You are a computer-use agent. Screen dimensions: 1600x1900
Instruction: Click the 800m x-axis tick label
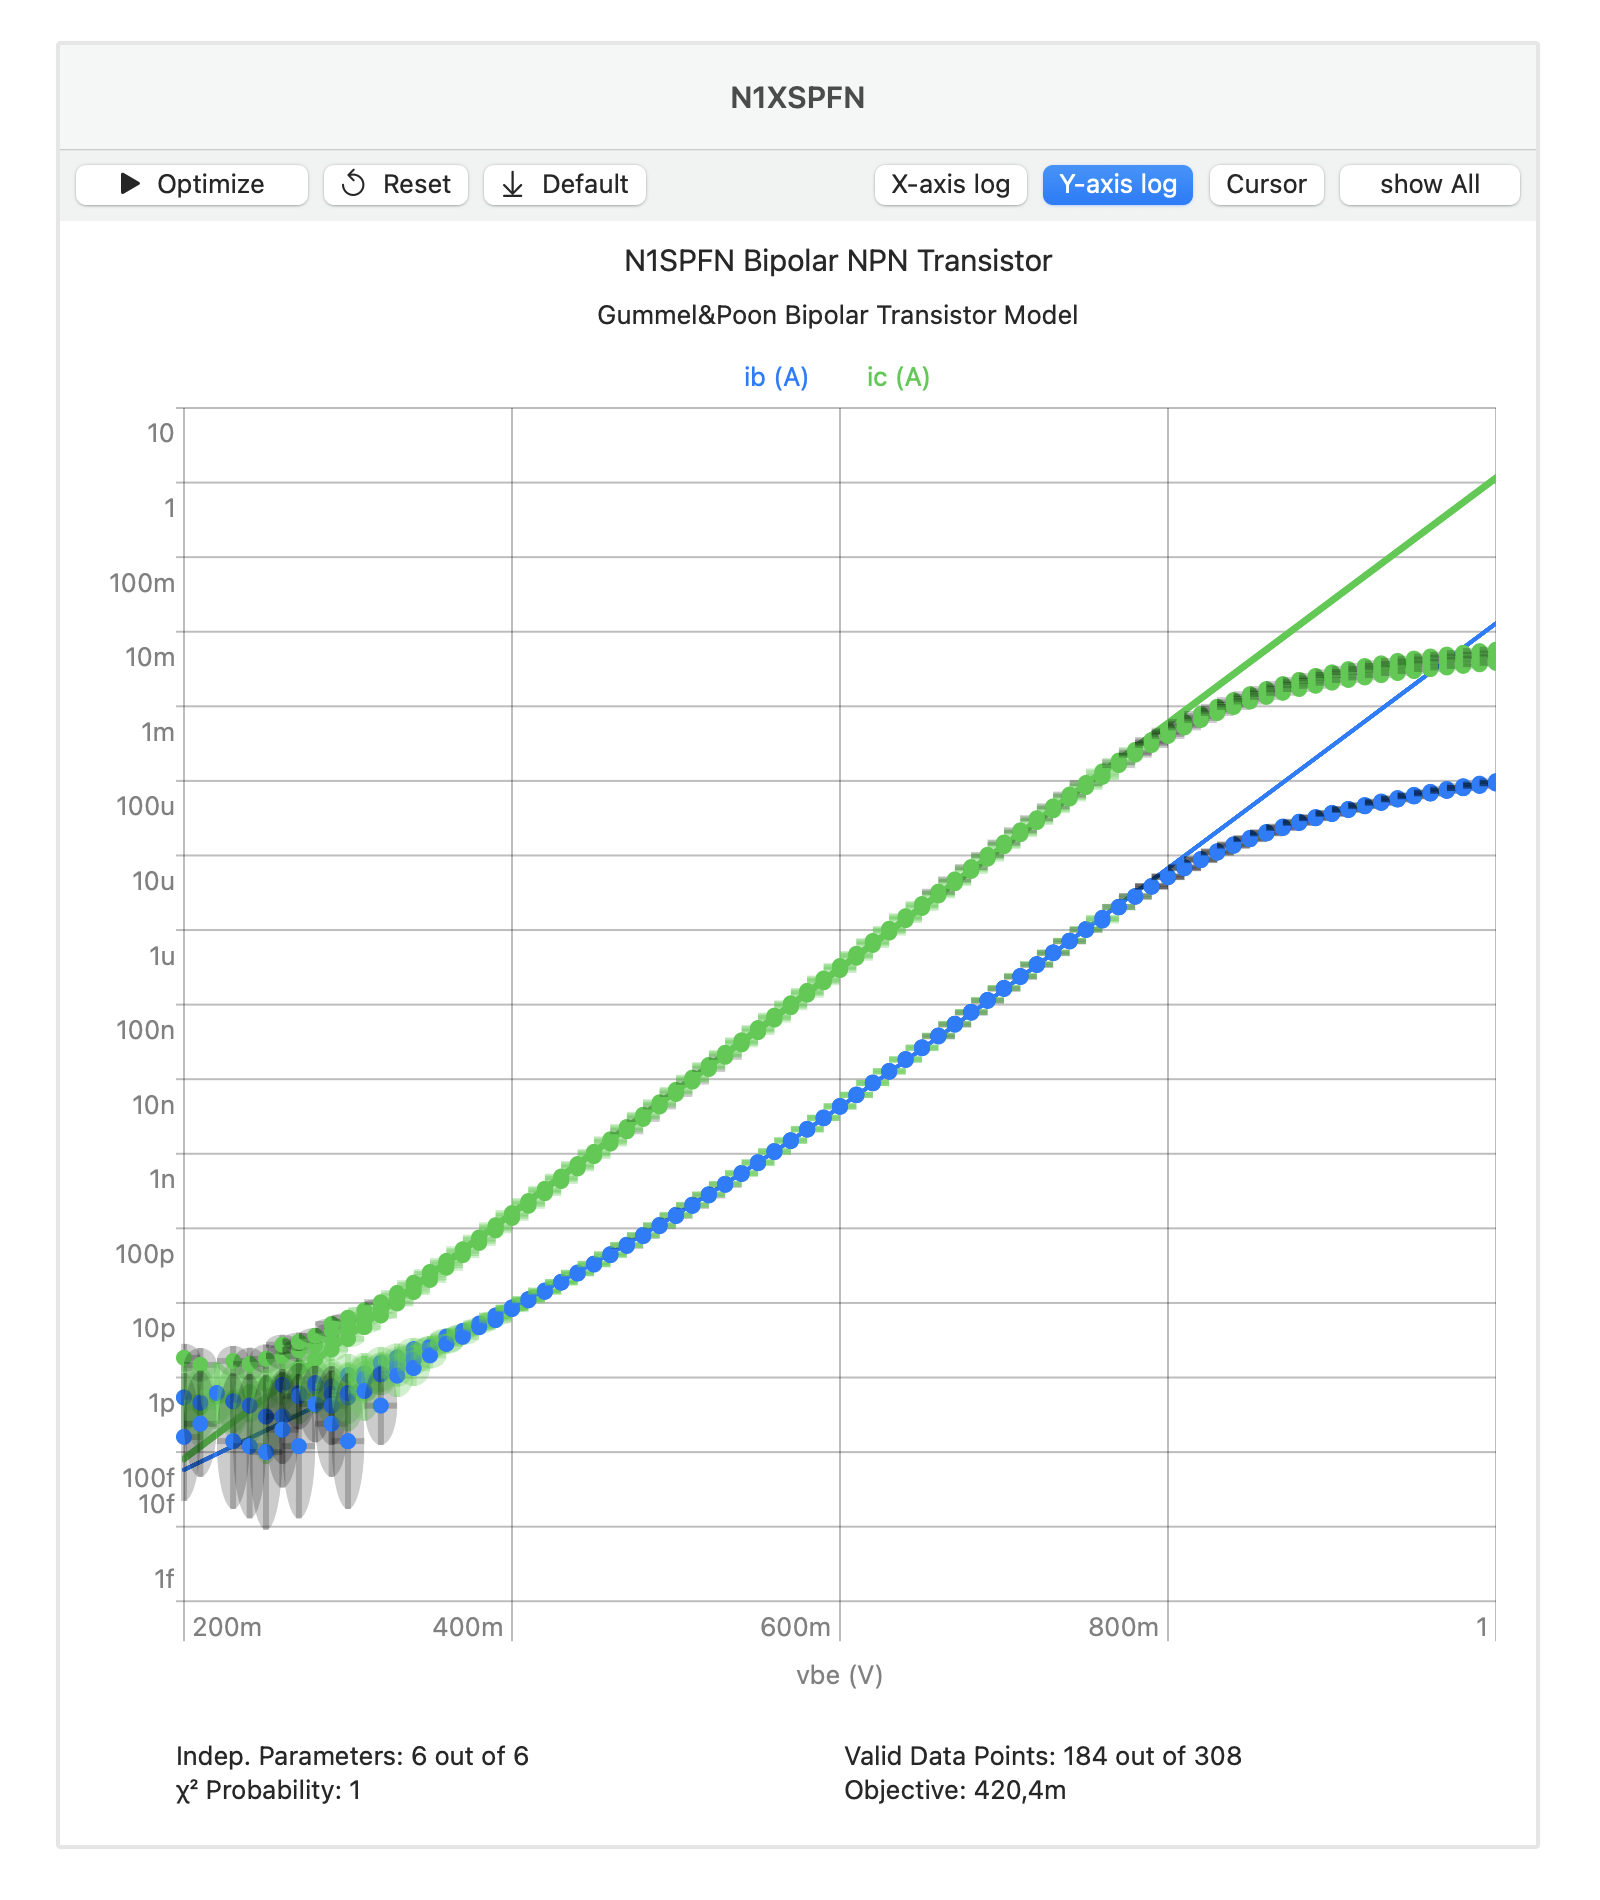(x=1123, y=1627)
